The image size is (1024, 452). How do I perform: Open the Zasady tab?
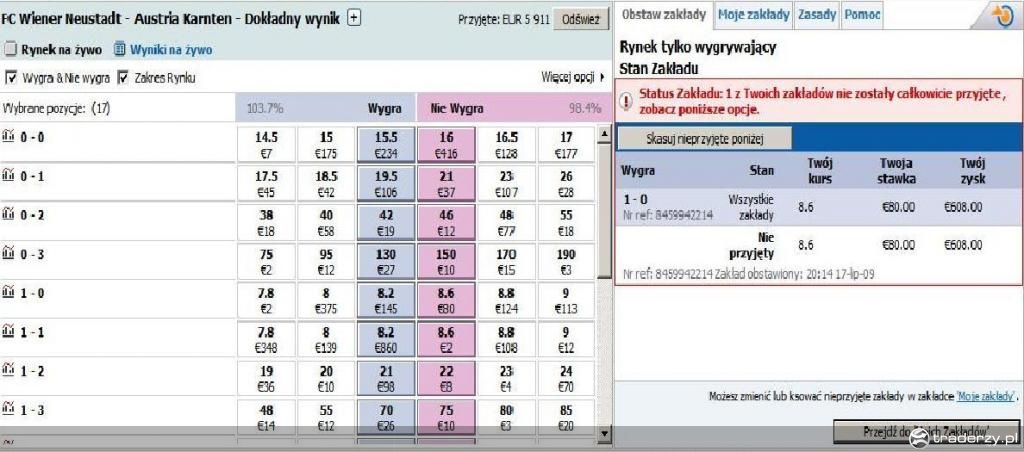816,14
